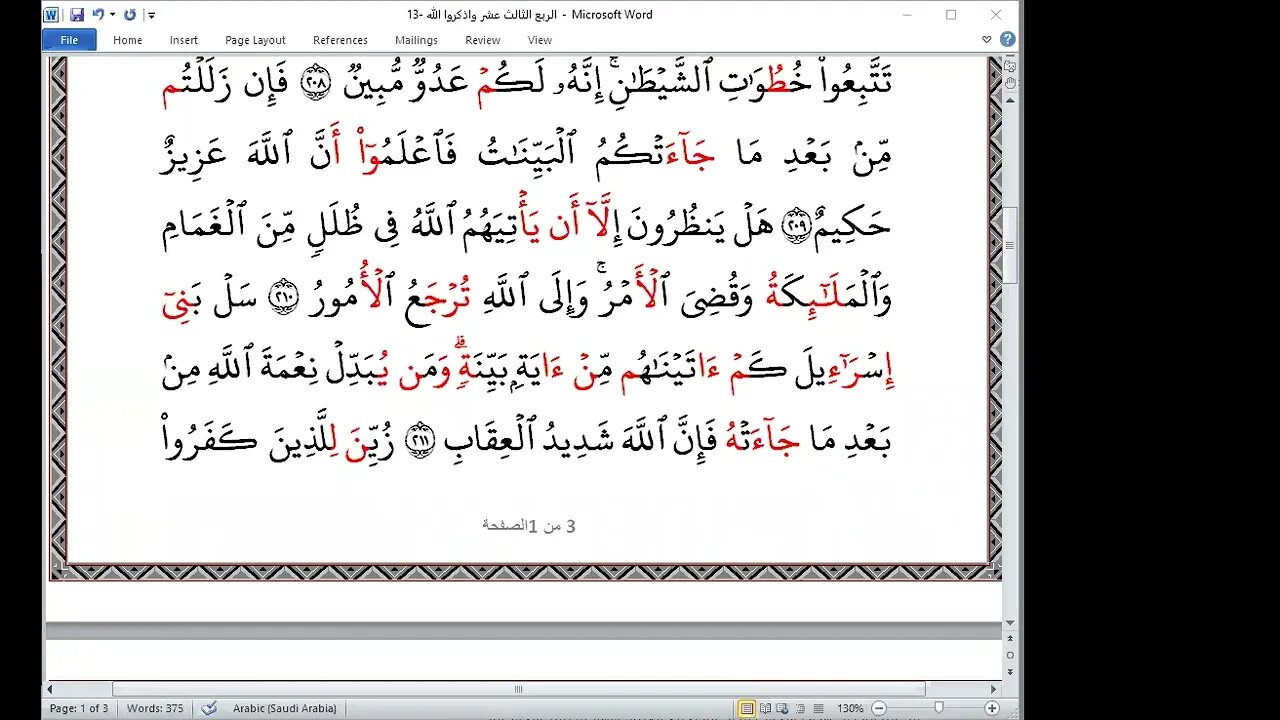This screenshot has height=720, width=1280.
Task: Zoom in with the plus button
Action: tap(991, 708)
